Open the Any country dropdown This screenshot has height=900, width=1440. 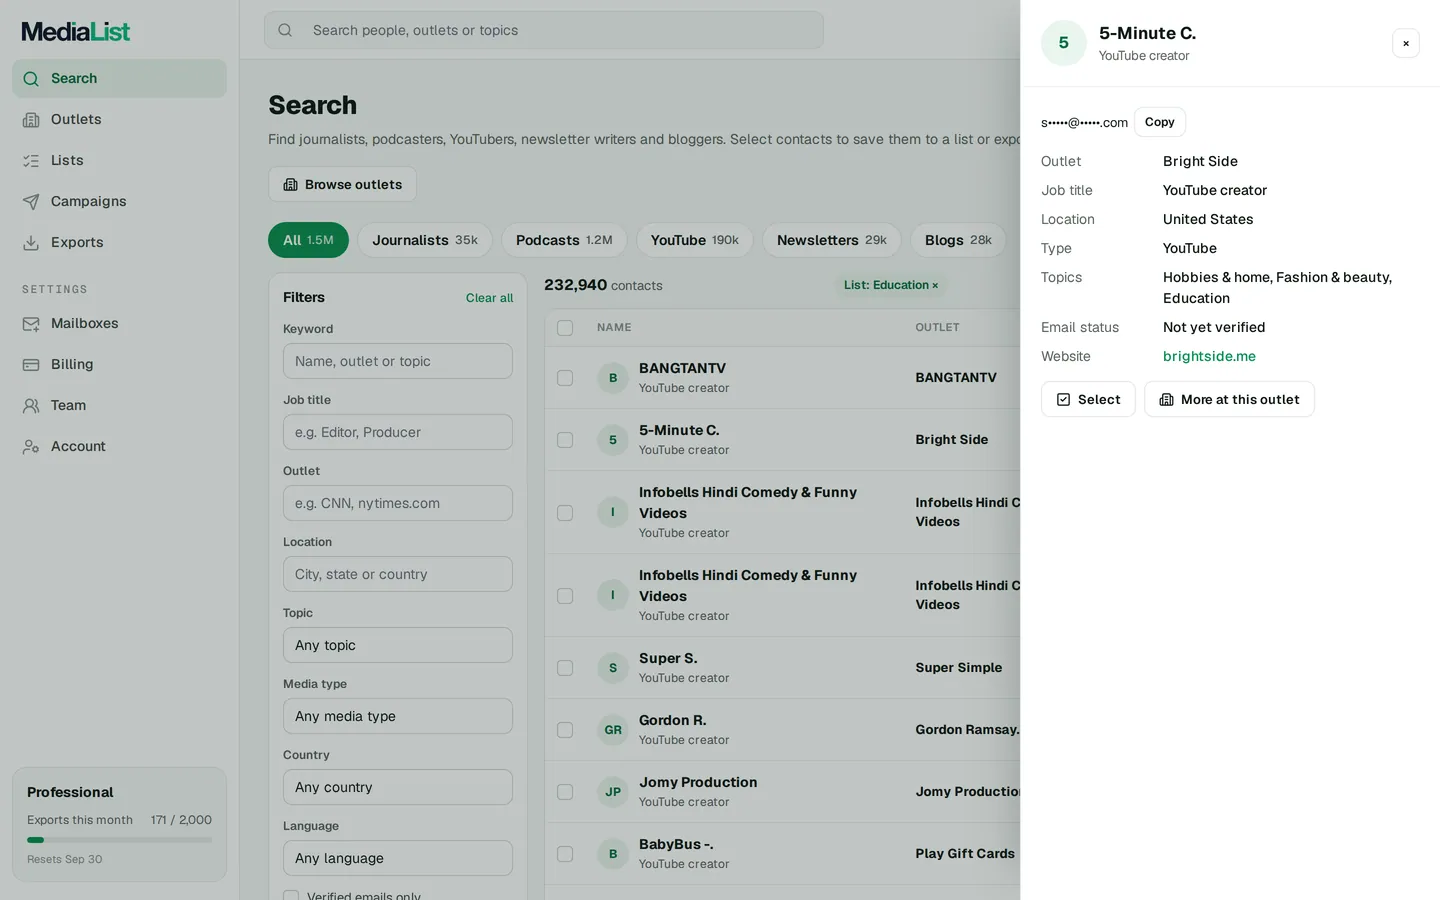point(398,787)
